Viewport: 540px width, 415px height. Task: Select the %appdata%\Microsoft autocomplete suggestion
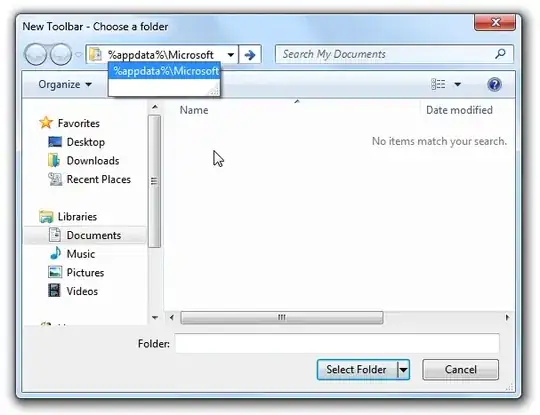click(164, 71)
